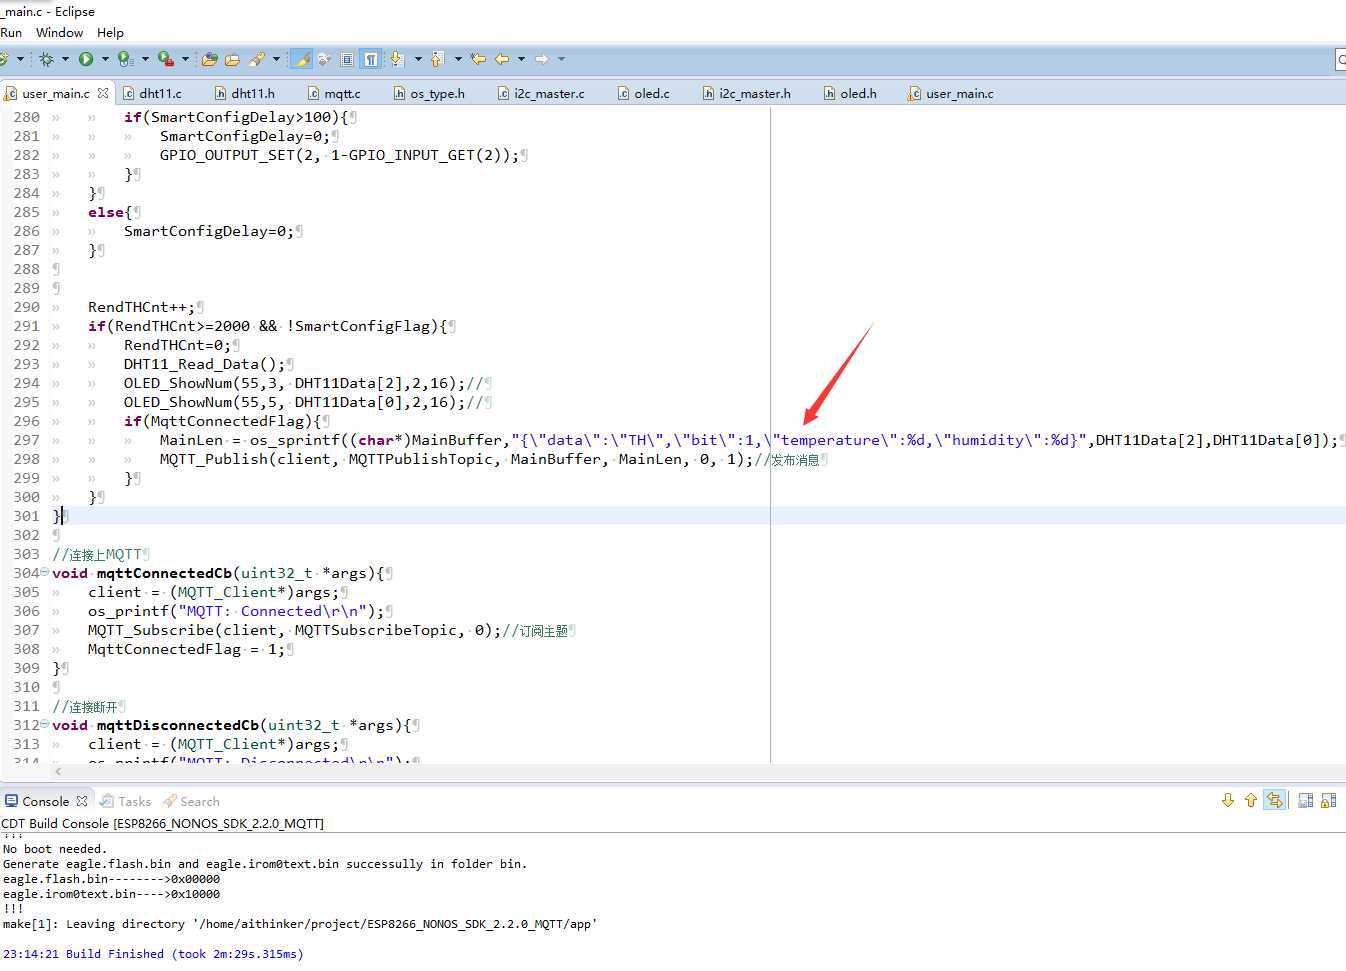
Task: Open Previous Annotation dropdown arrow
Action: (458, 59)
